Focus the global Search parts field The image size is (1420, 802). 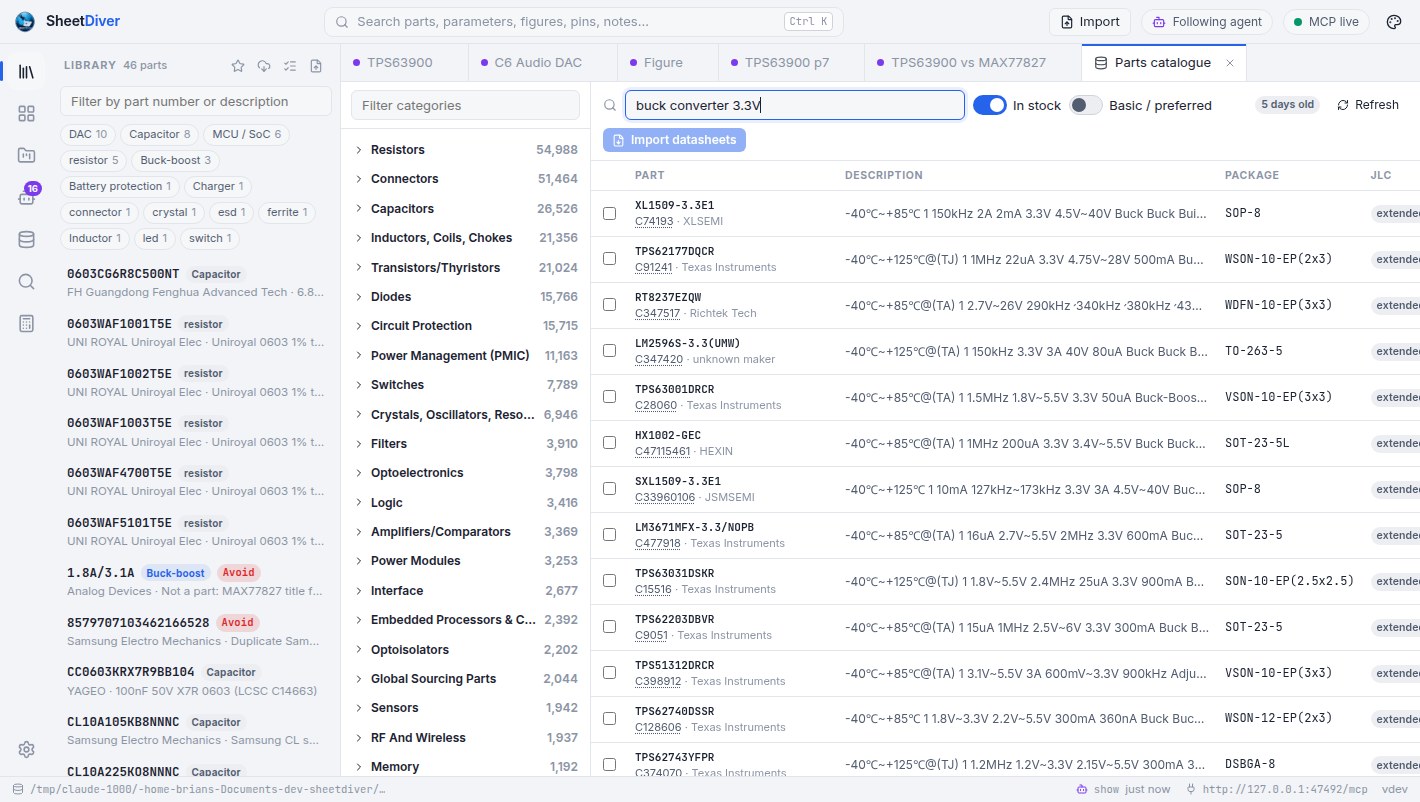coord(583,22)
